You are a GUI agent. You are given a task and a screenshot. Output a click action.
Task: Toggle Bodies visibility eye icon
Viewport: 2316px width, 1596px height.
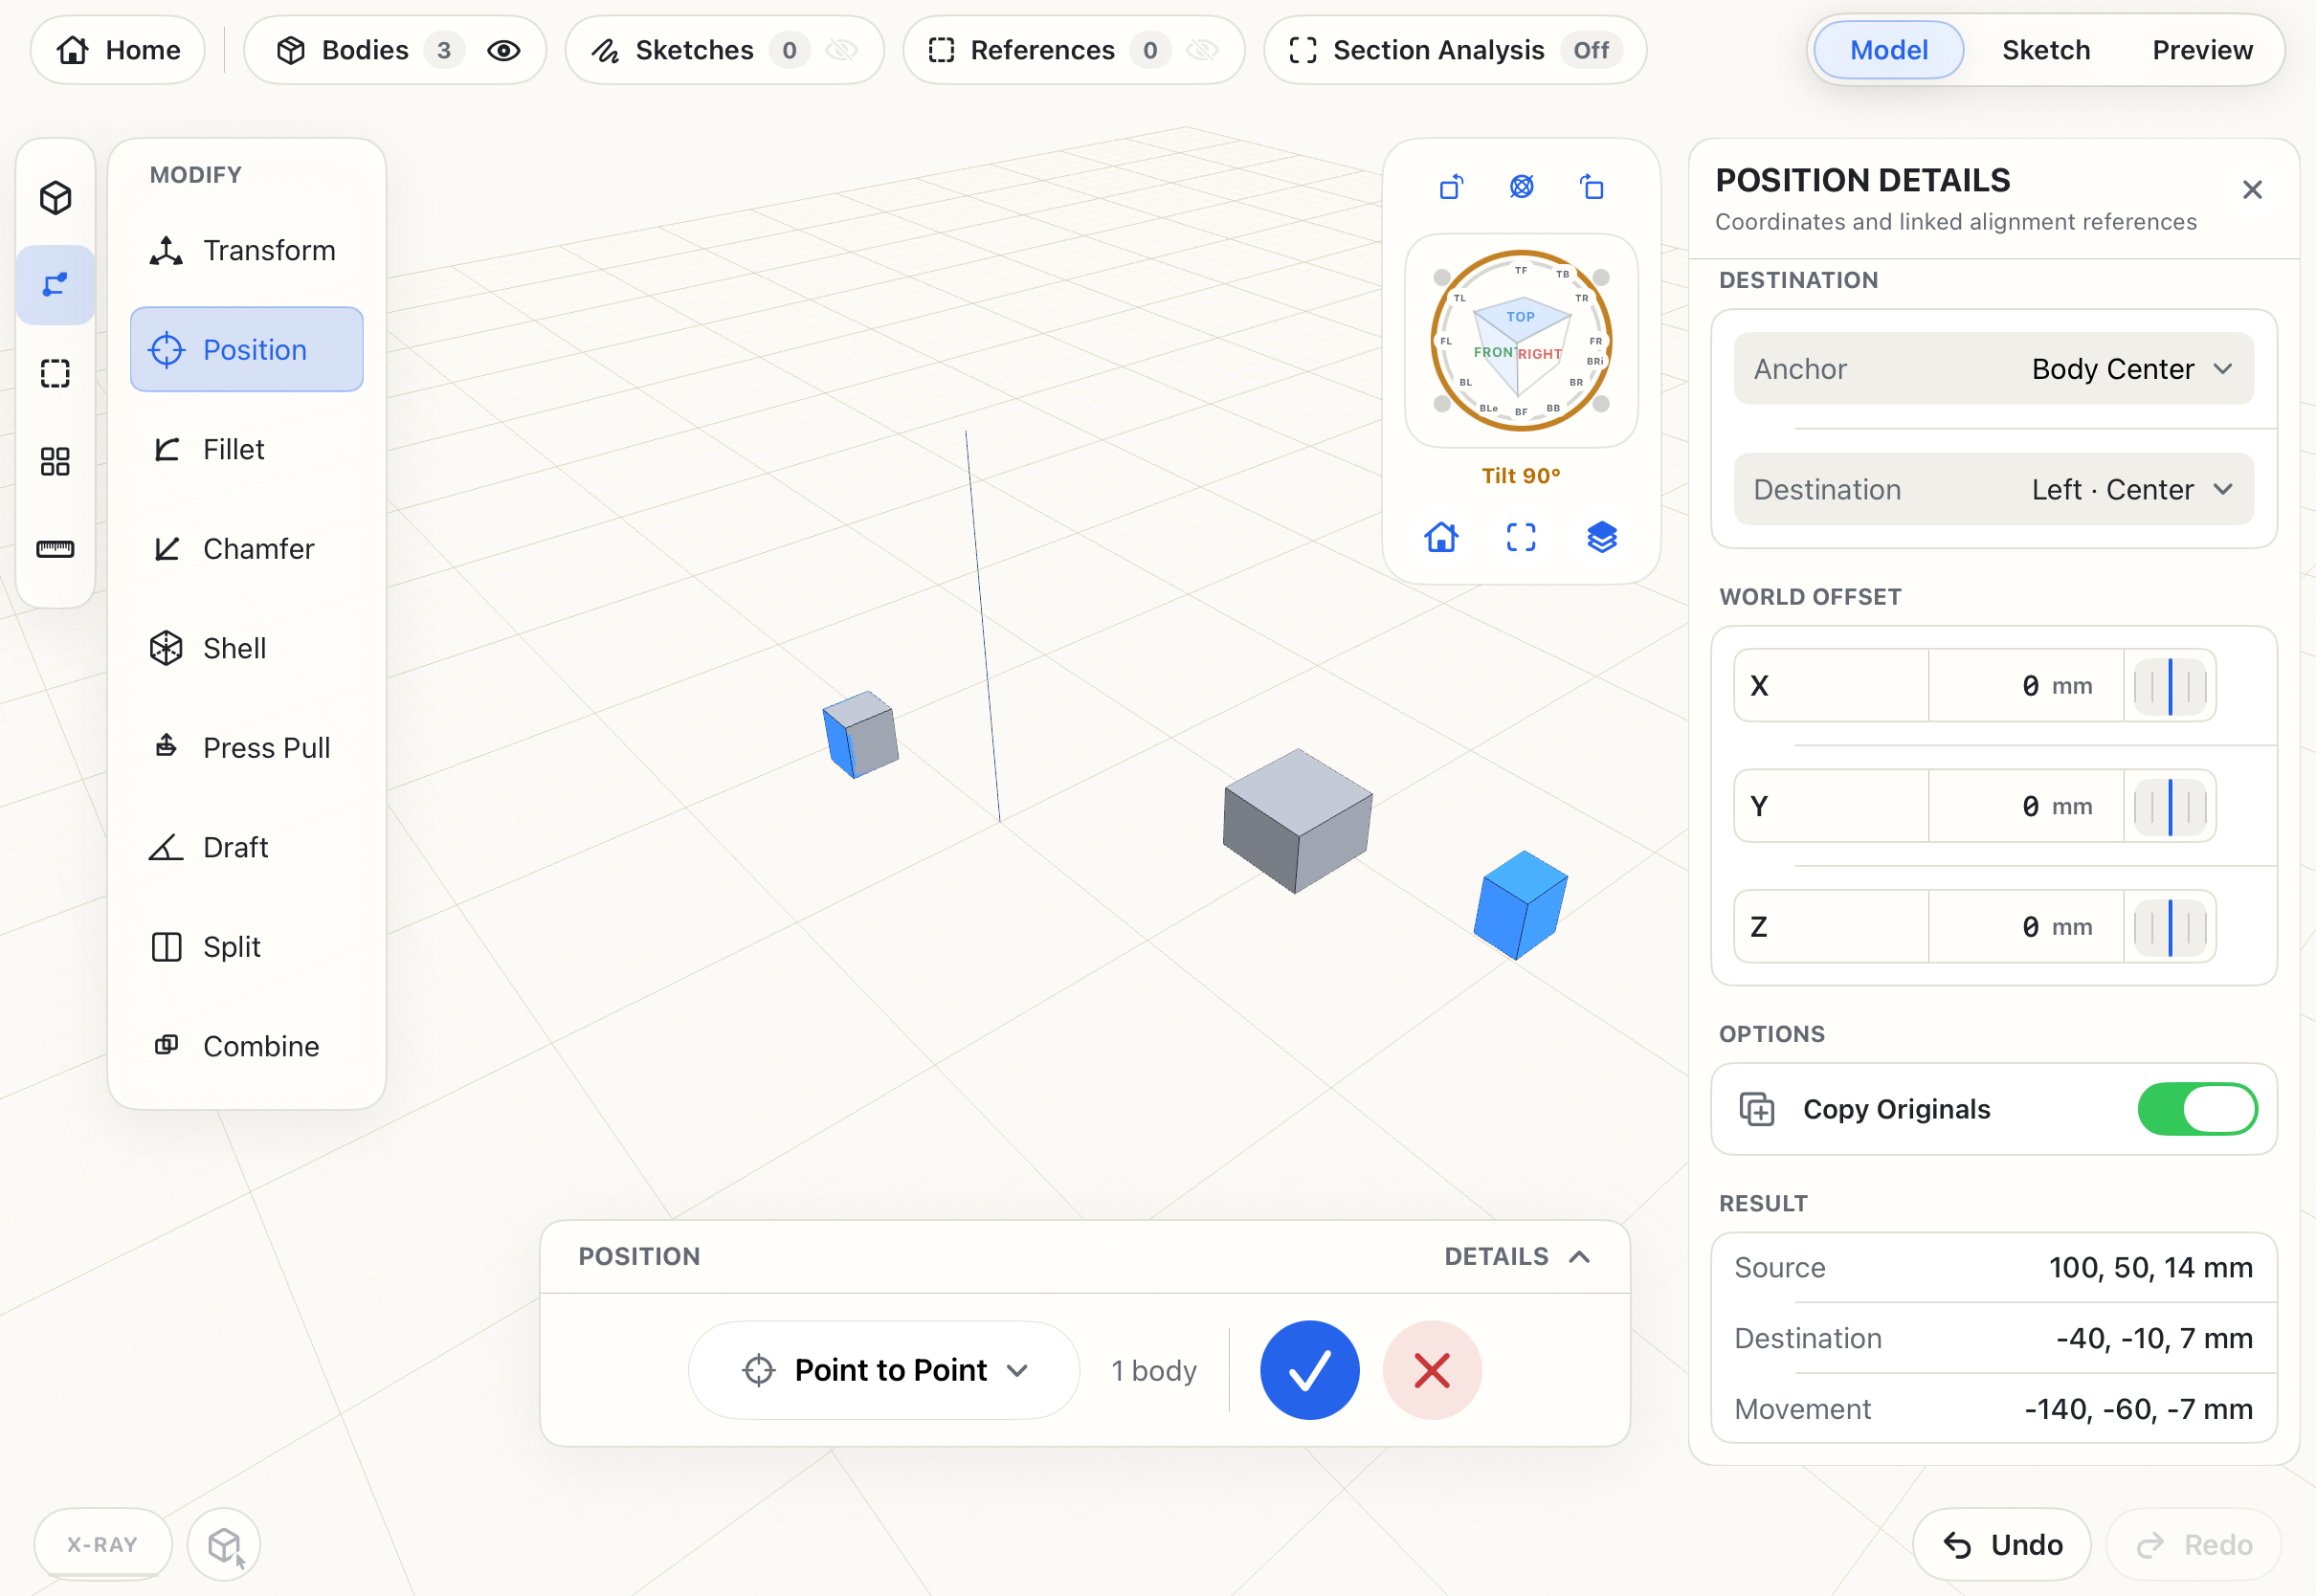[503, 50]
